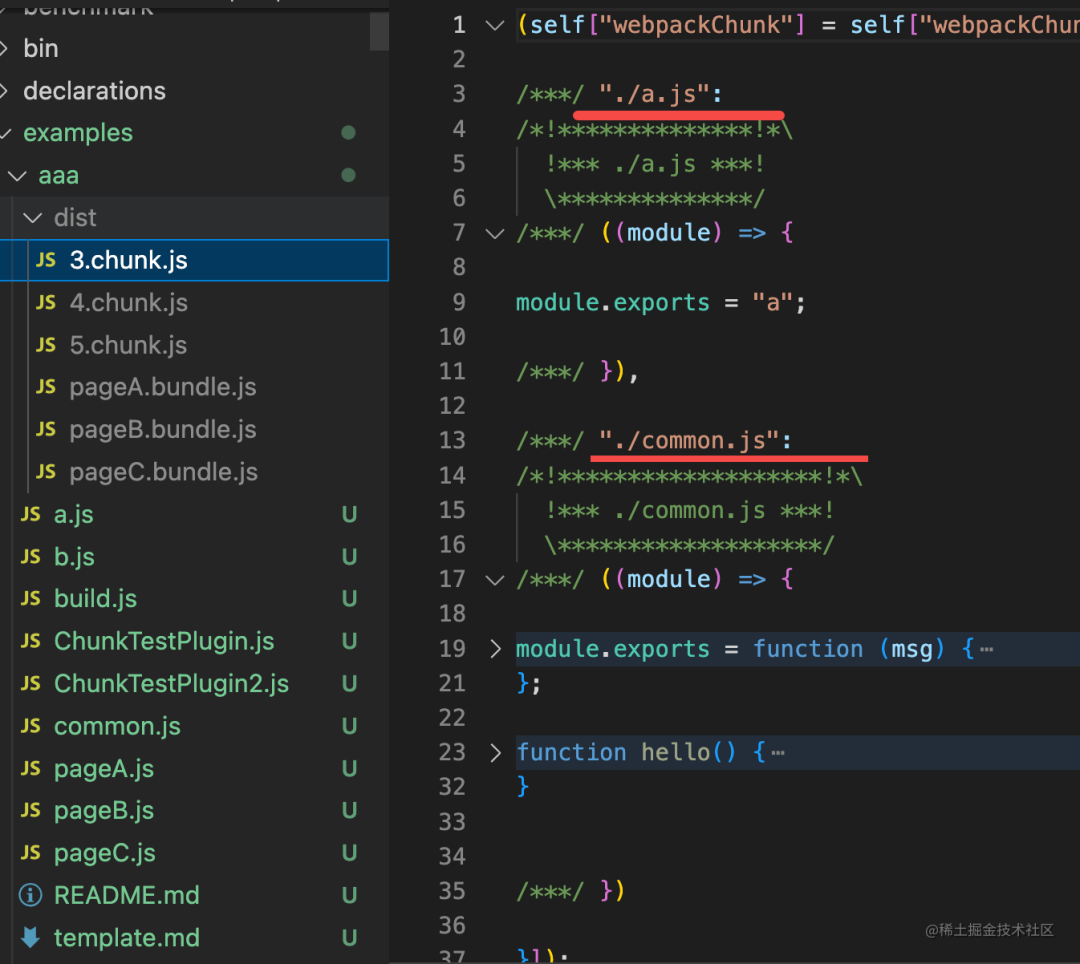Expand the bin folder
This screenshot has width=1080, height=964.
pos(6,48)
